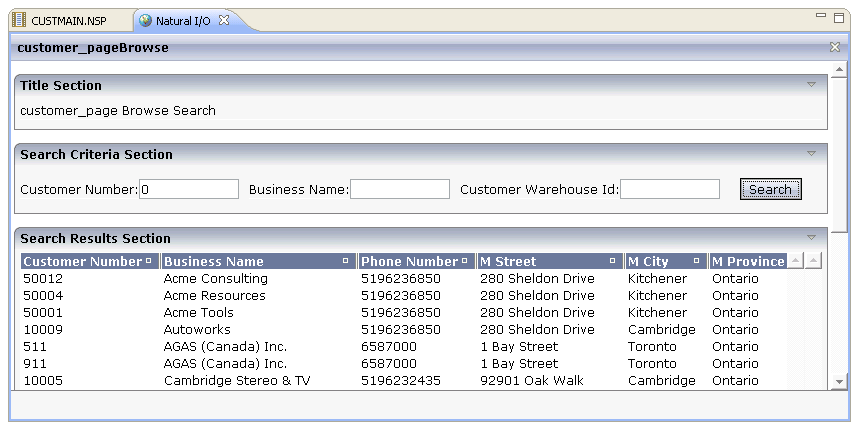Click the sort icon in M Street column
Image resolution: width=859 pixels, height=431 pixels.
click(612, 261)
